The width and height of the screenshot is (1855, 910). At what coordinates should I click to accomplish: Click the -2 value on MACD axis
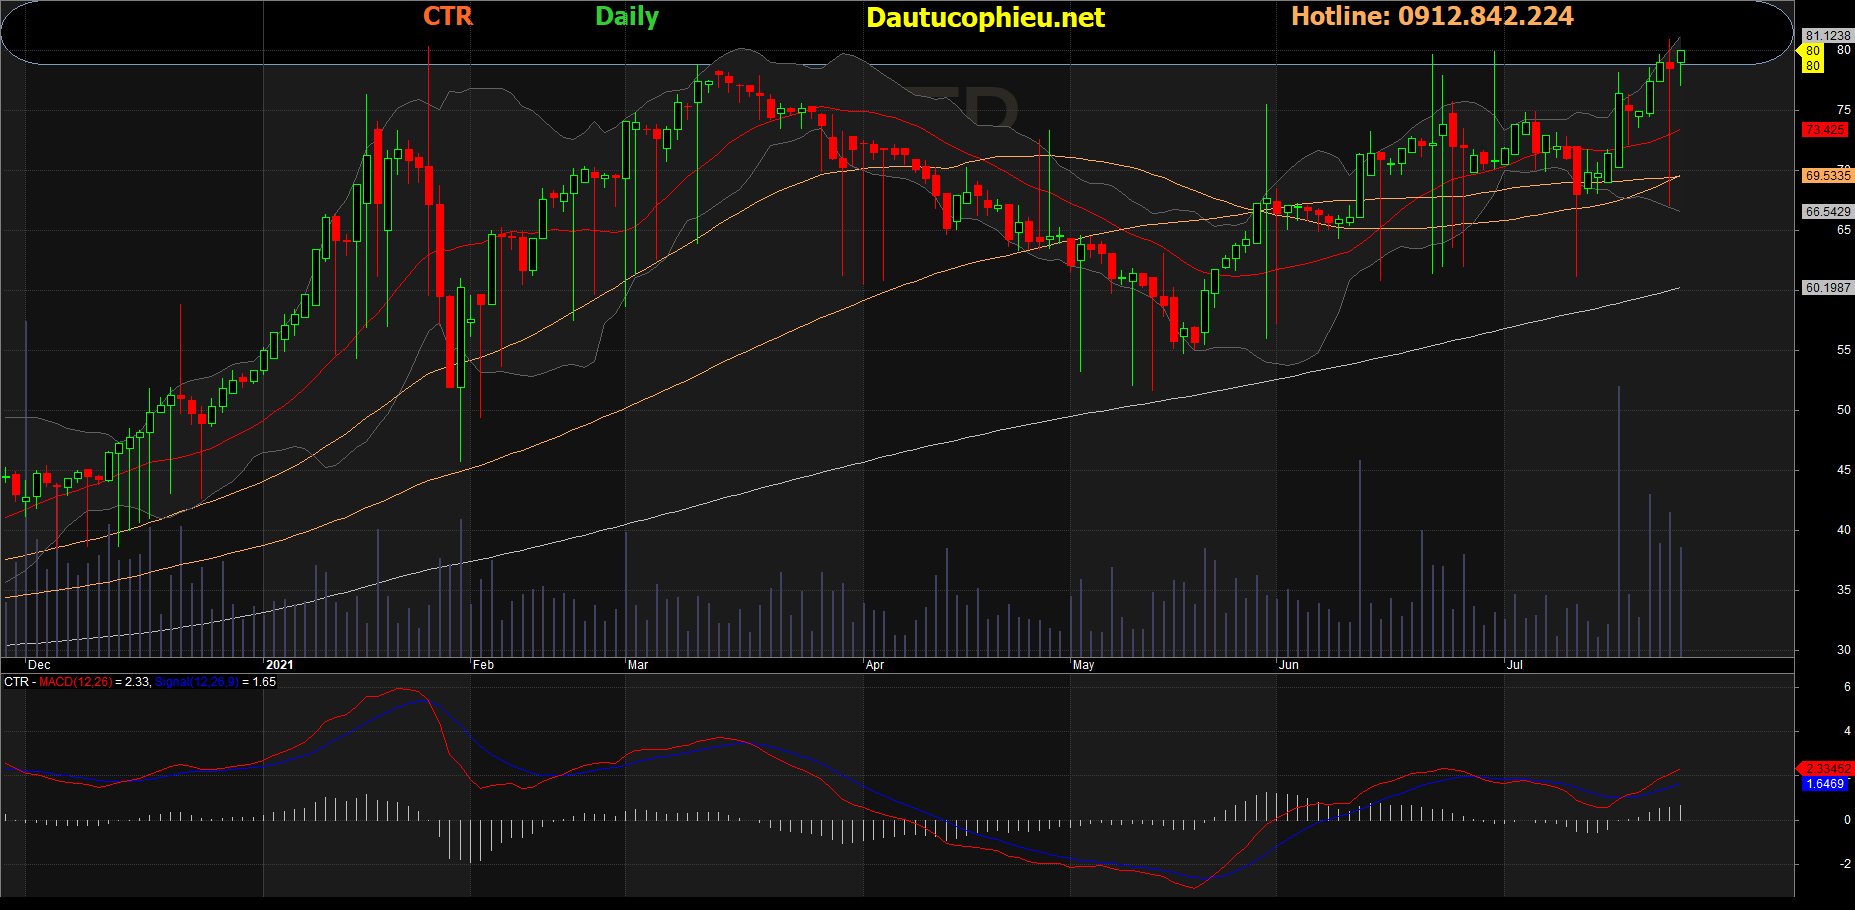point(1845,864)
